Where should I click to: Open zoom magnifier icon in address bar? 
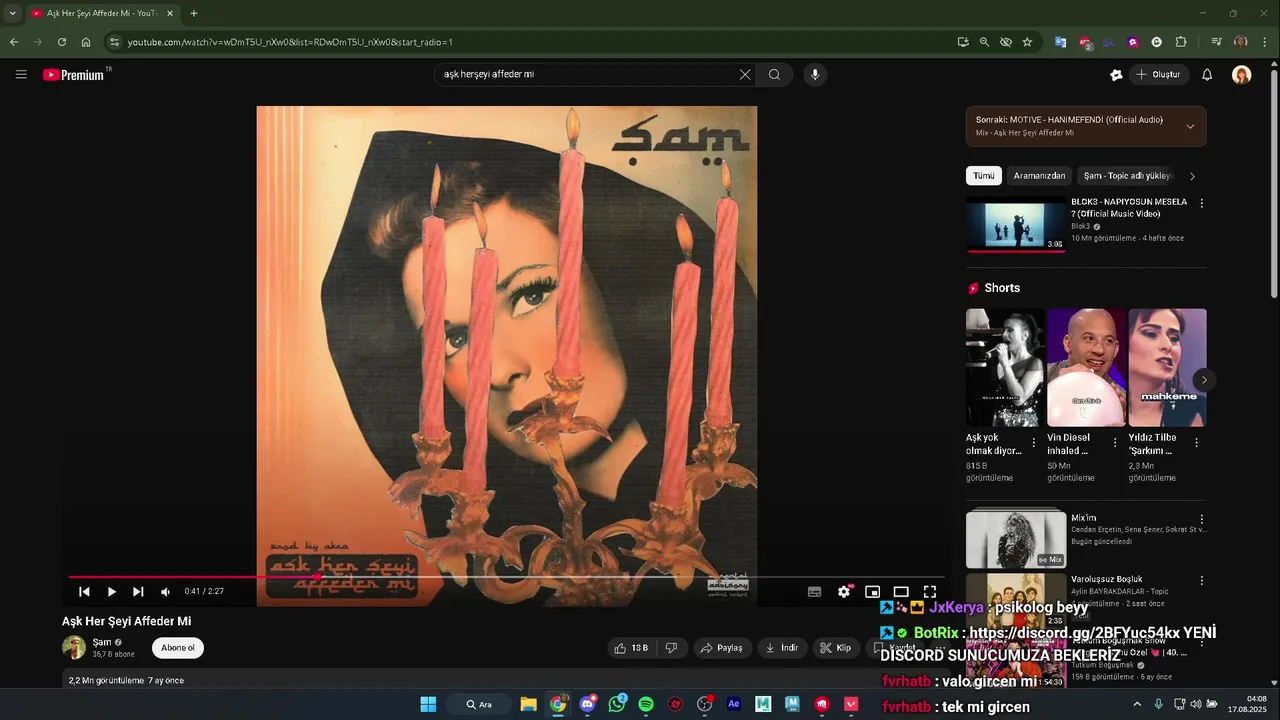click(984, 42)
